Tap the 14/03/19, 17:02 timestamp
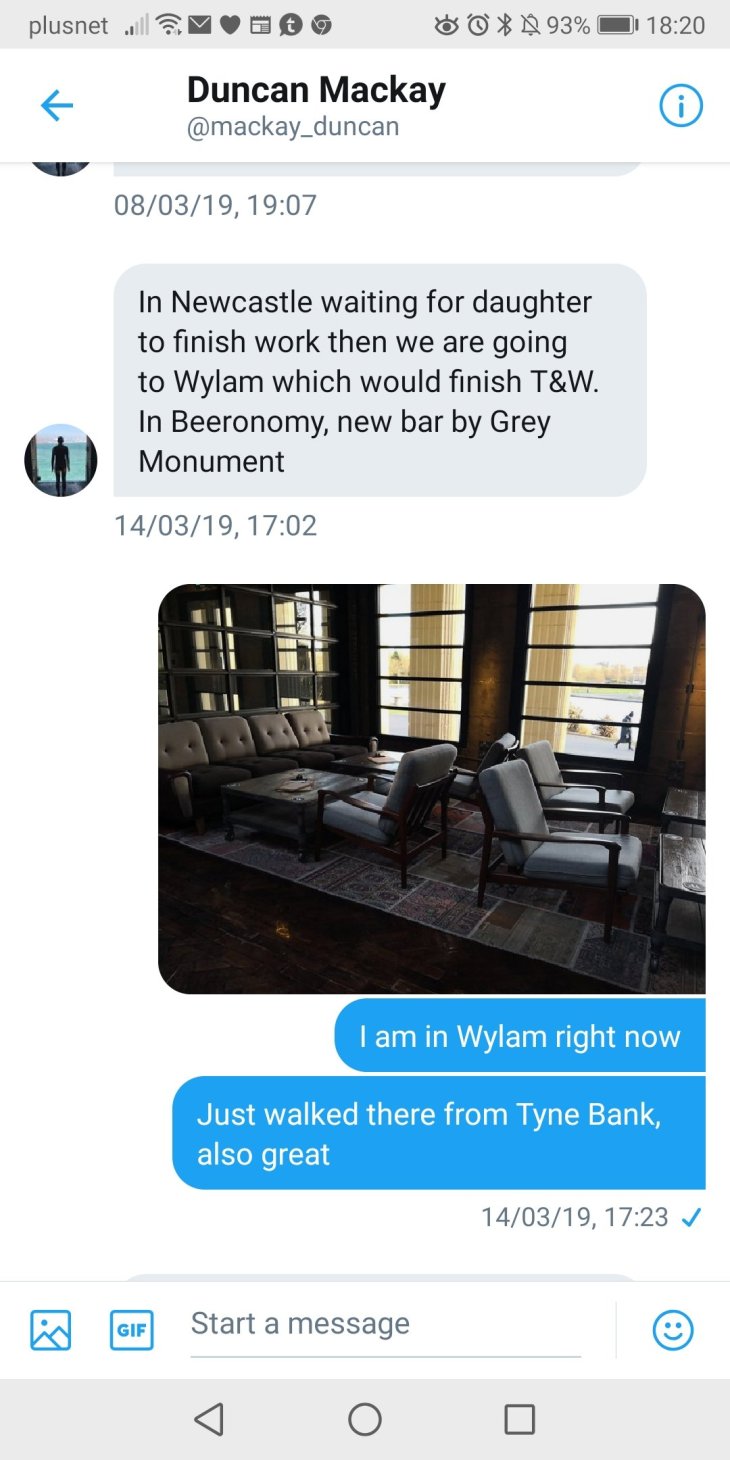This screenshot has width=730, height=1460. click(x=215, y=525)
